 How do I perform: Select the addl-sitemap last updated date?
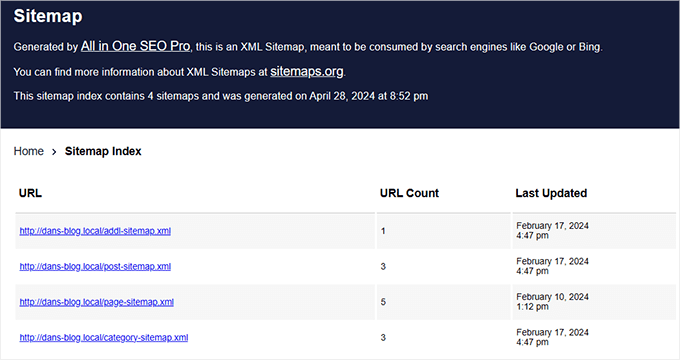click(552, 231)
